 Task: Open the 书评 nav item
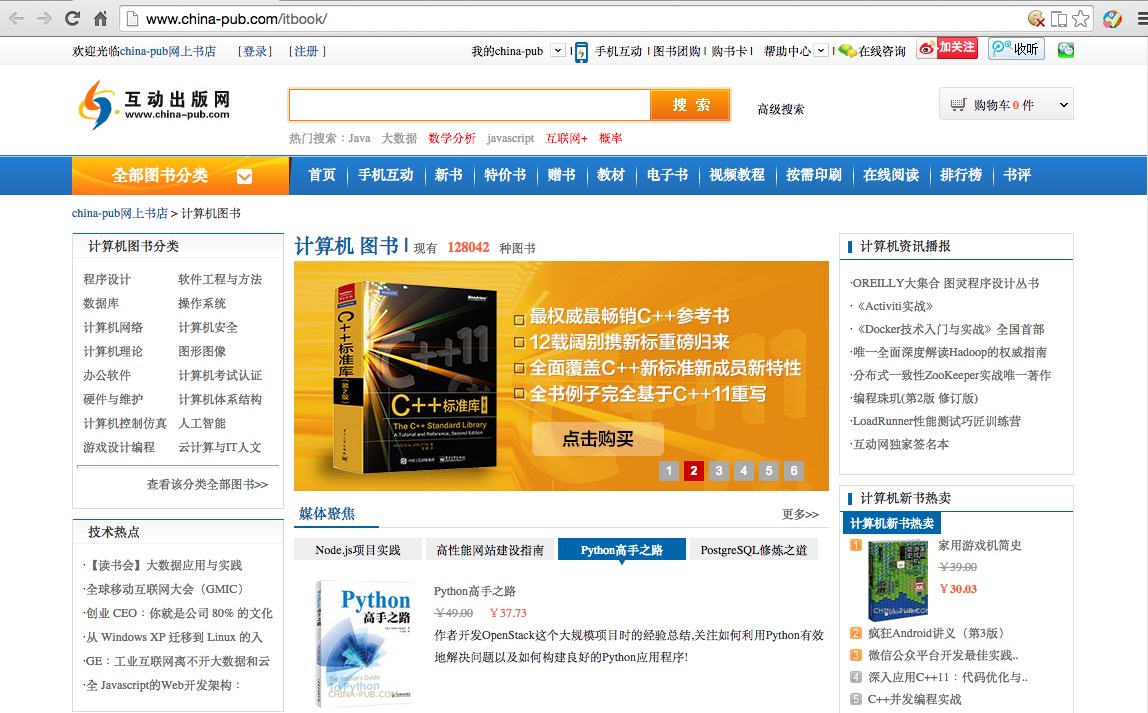point(1017,175)
